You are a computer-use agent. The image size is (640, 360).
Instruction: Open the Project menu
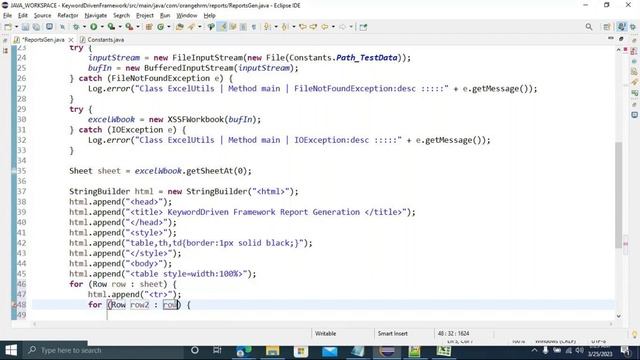click(145, 16)
